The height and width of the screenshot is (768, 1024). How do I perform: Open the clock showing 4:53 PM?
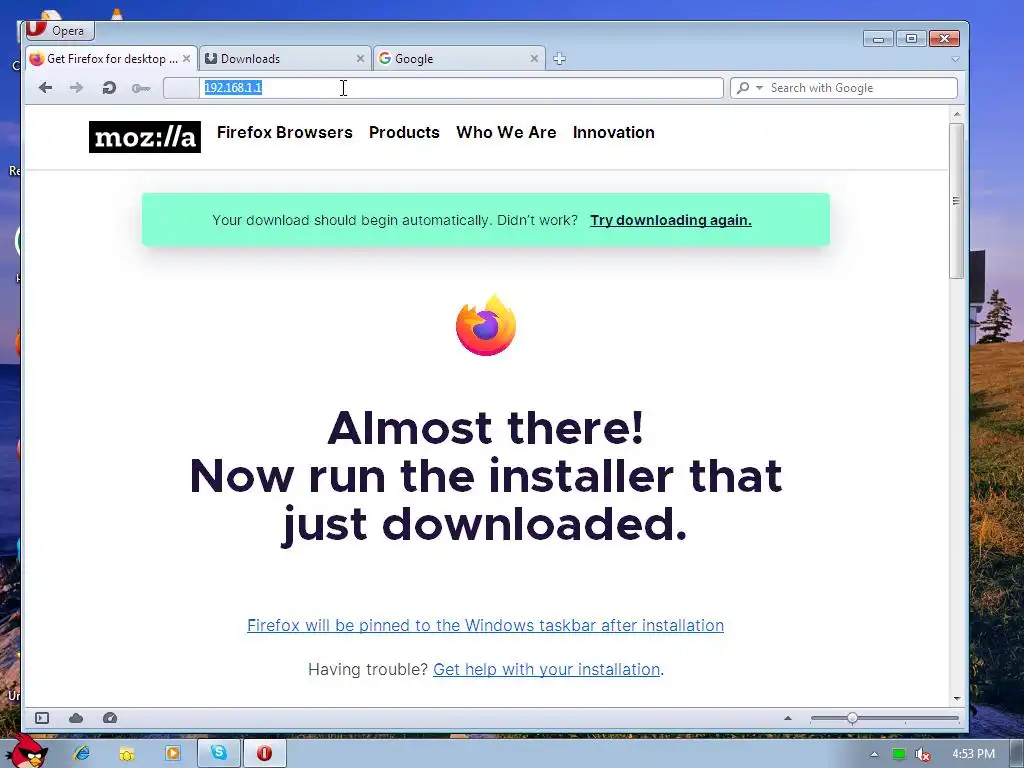(x=973, y=754)
